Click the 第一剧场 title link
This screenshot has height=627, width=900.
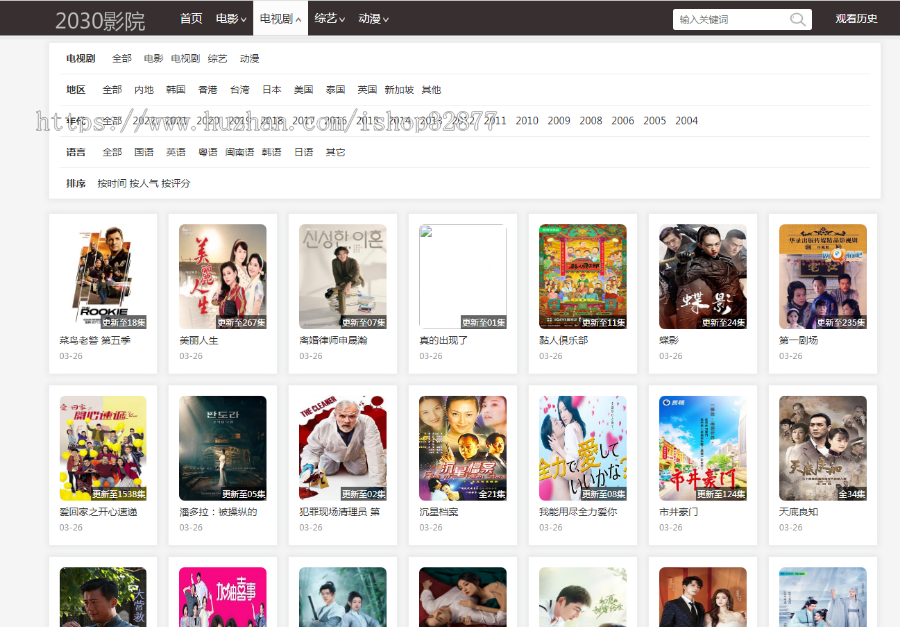pyautogui.click(x=798, y=340)
